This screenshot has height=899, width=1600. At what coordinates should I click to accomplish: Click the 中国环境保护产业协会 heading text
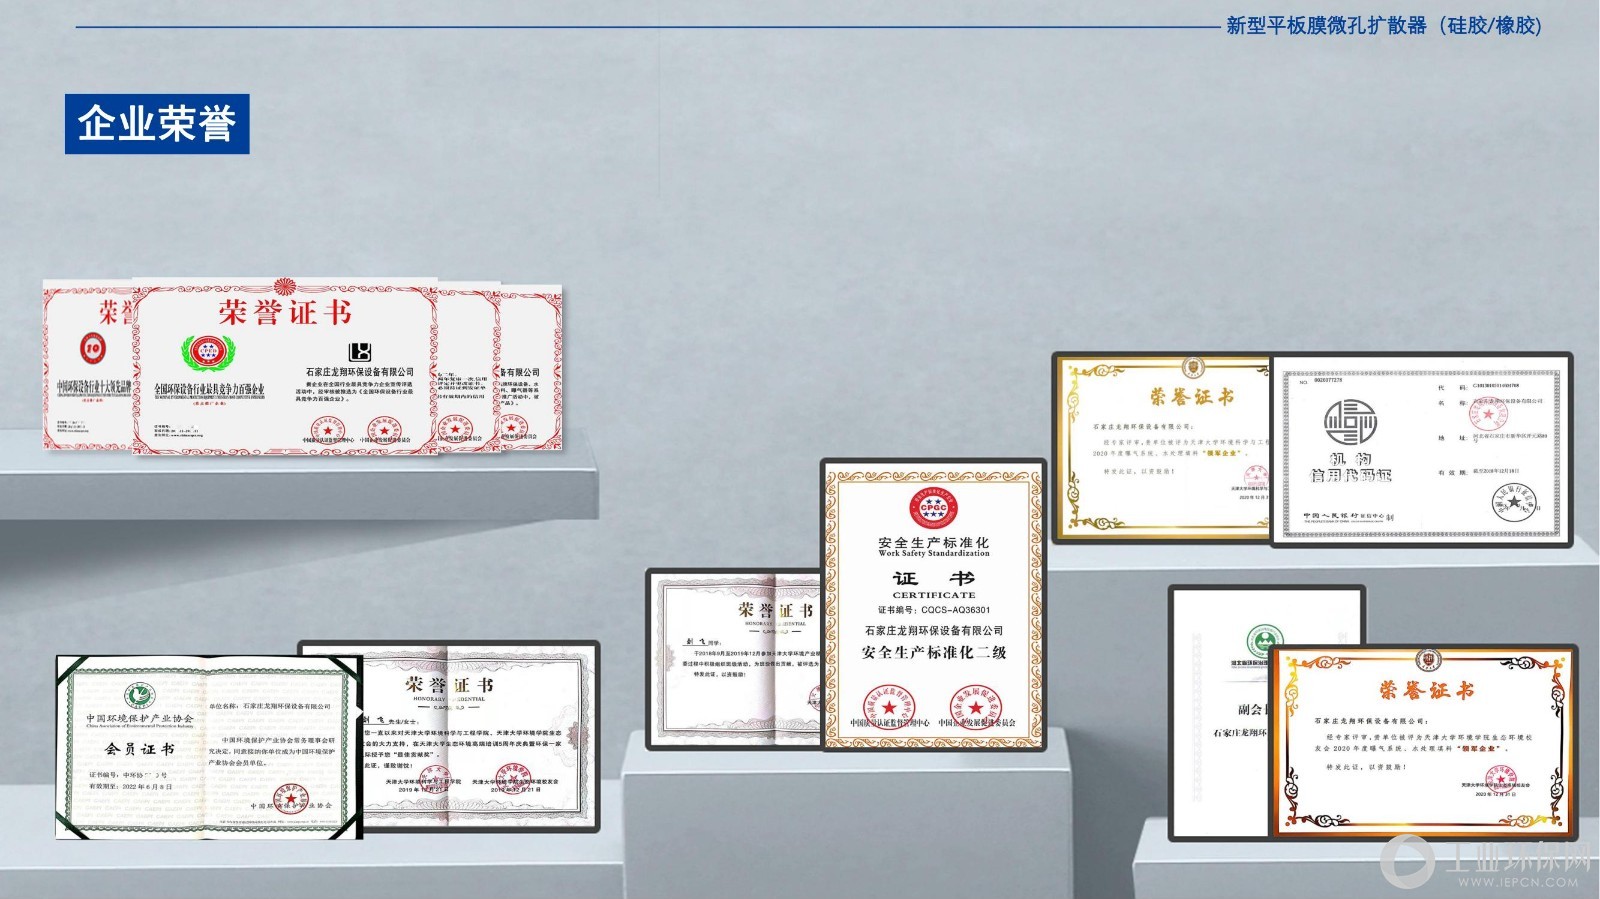coord(139,719)
